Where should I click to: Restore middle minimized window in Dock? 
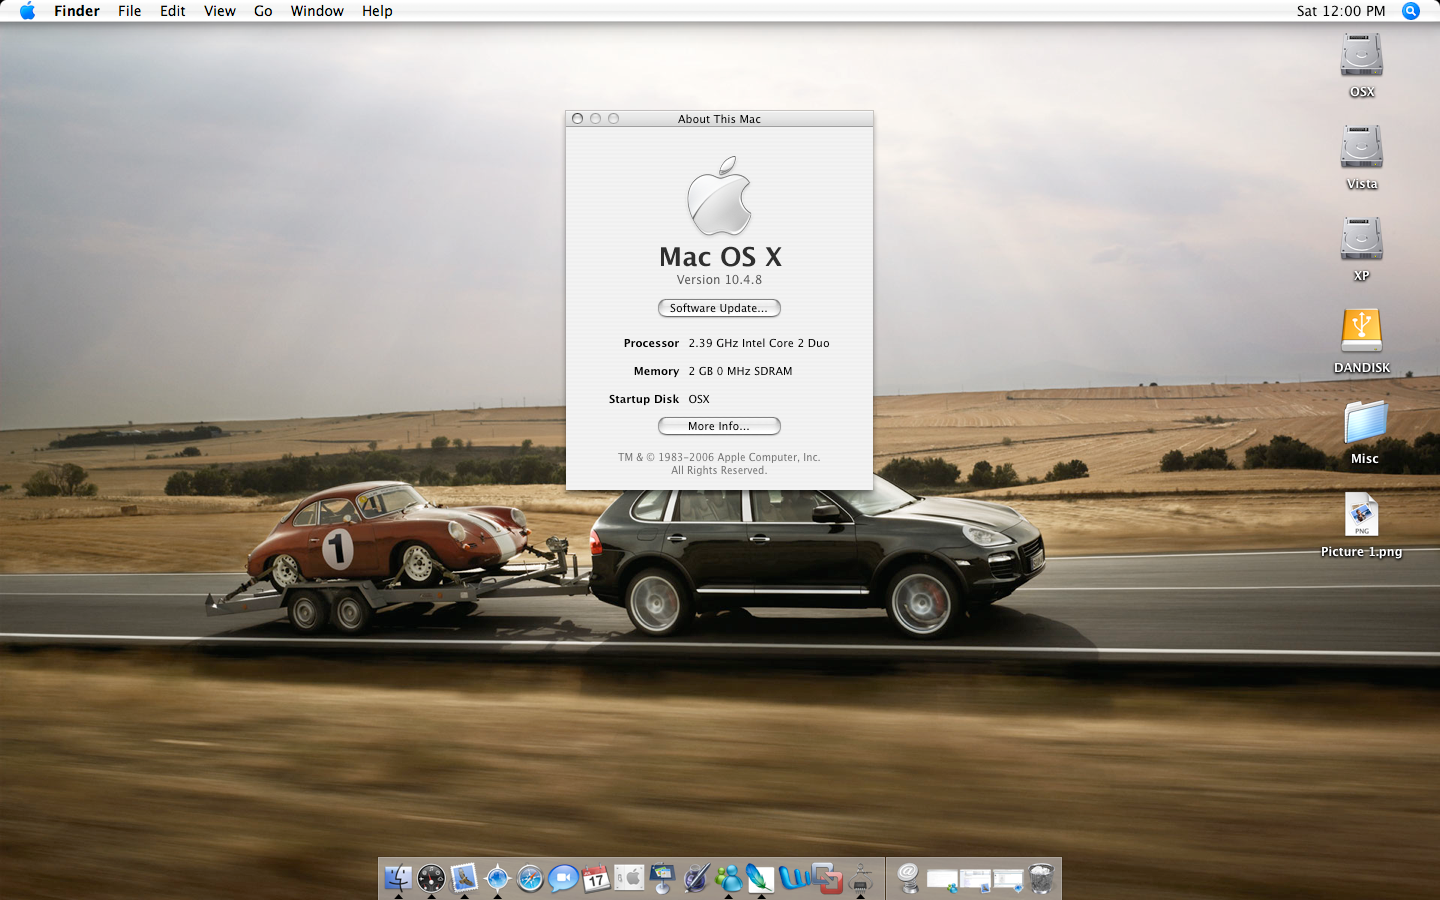[975, 880]
